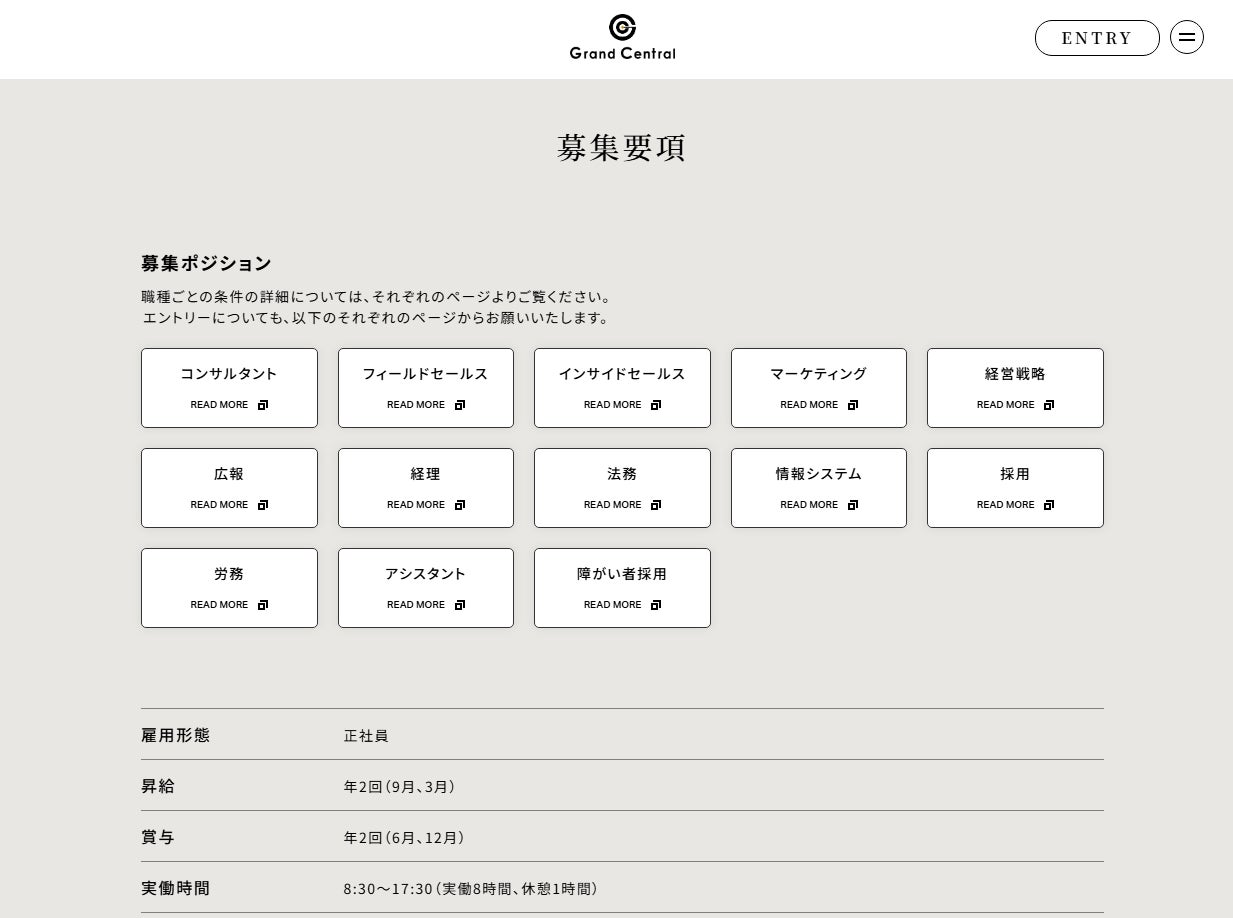
Task: Click external-link icon under 広報
Action: (263, 505)
